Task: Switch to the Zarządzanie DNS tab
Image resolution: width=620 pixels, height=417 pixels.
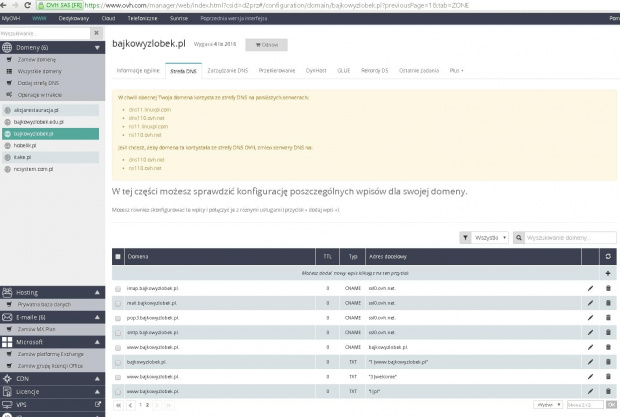Action: pos(228,71)
